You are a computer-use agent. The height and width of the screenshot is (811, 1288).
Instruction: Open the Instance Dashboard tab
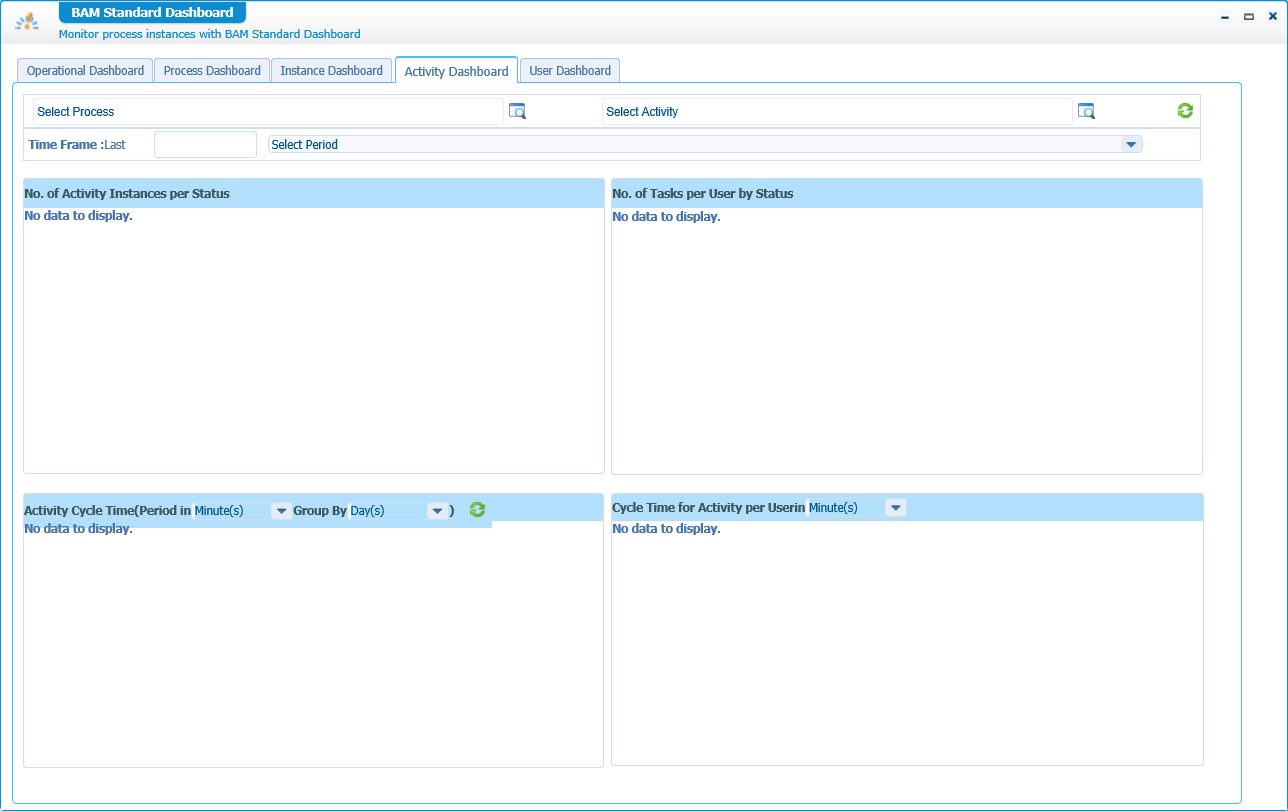tap(331, 71)
